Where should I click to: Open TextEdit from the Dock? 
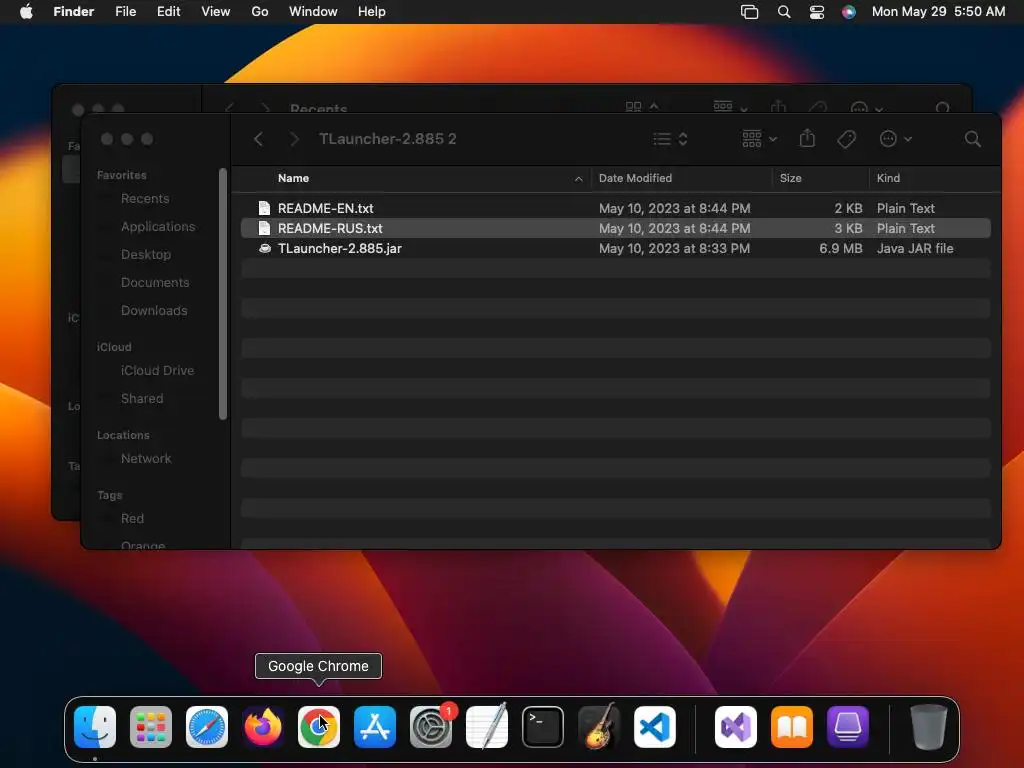click(487, 727)
